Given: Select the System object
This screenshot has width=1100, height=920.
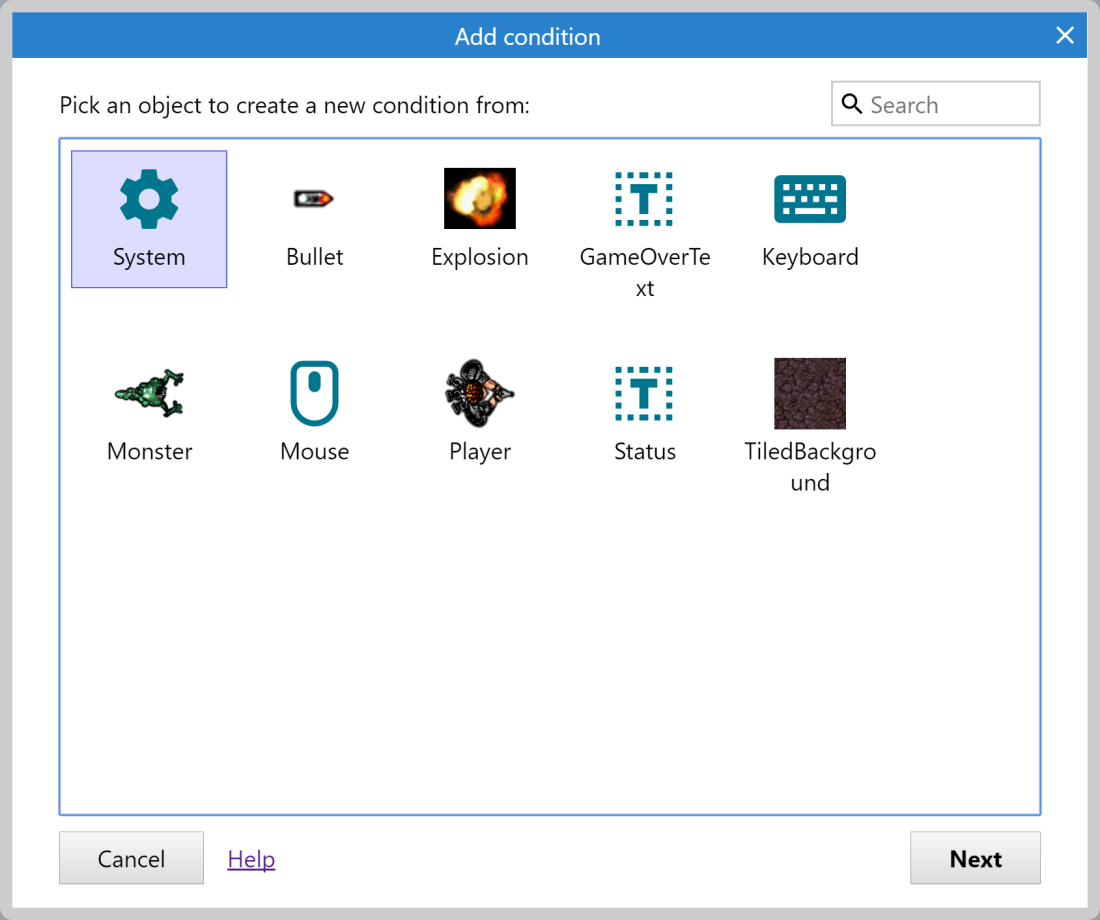Looking at the screenshot, I should [x=148, y=218].
